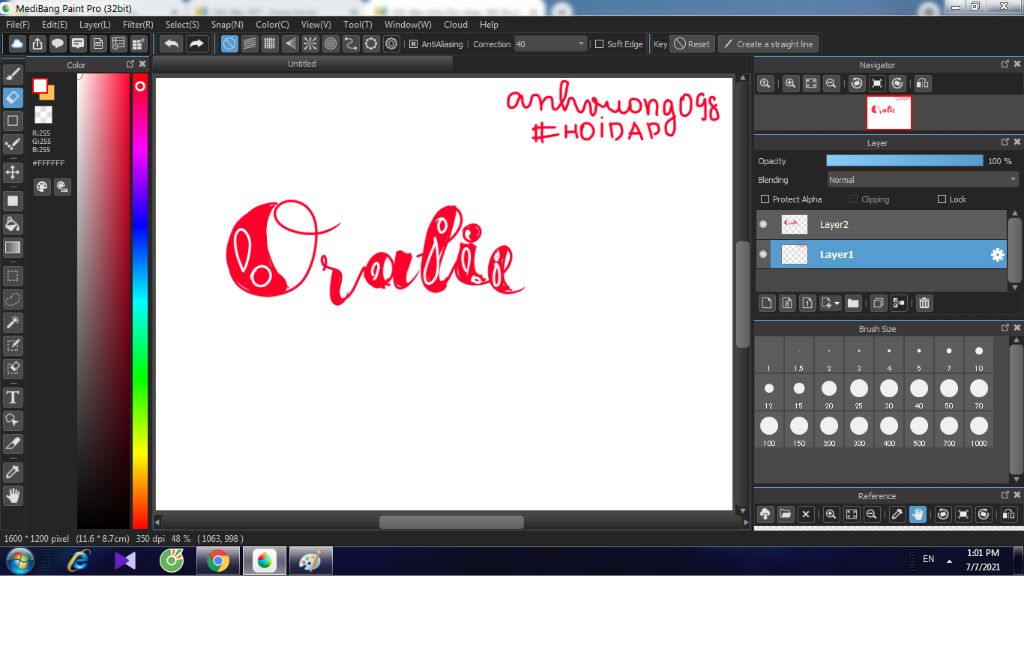Select the Brush tool

[12, 74]
